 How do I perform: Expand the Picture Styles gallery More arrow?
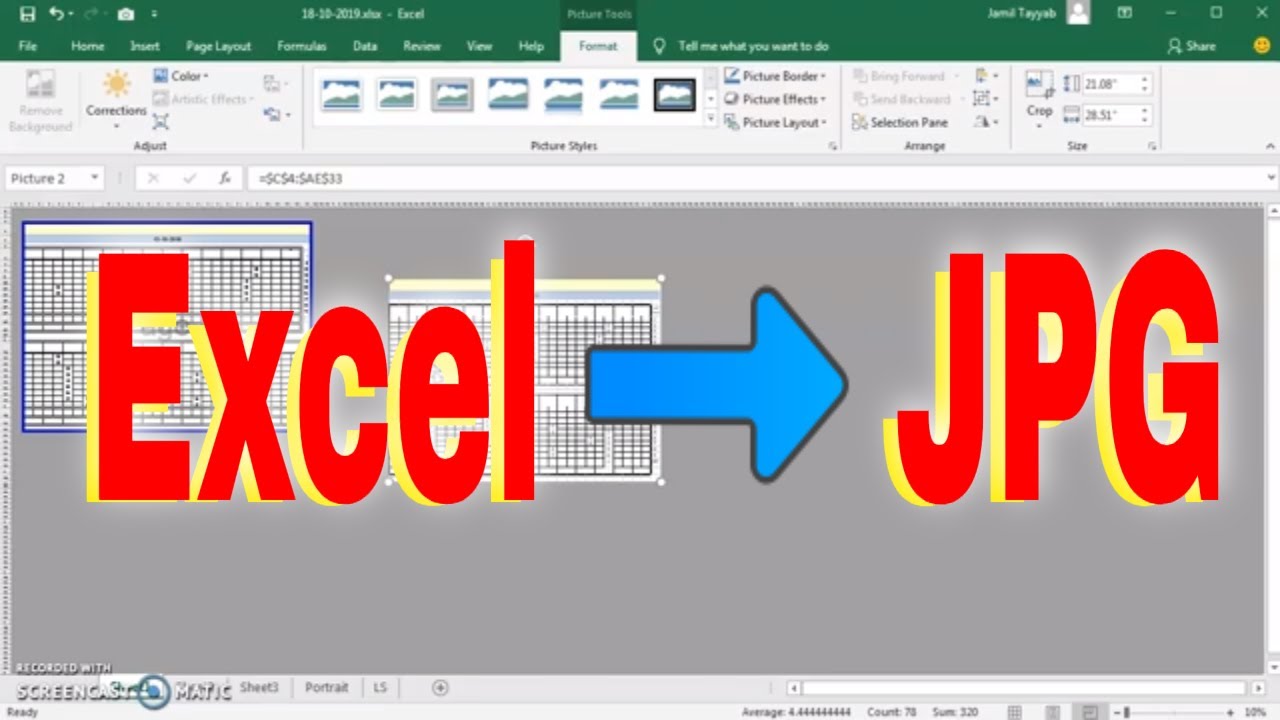pos(711,120)
